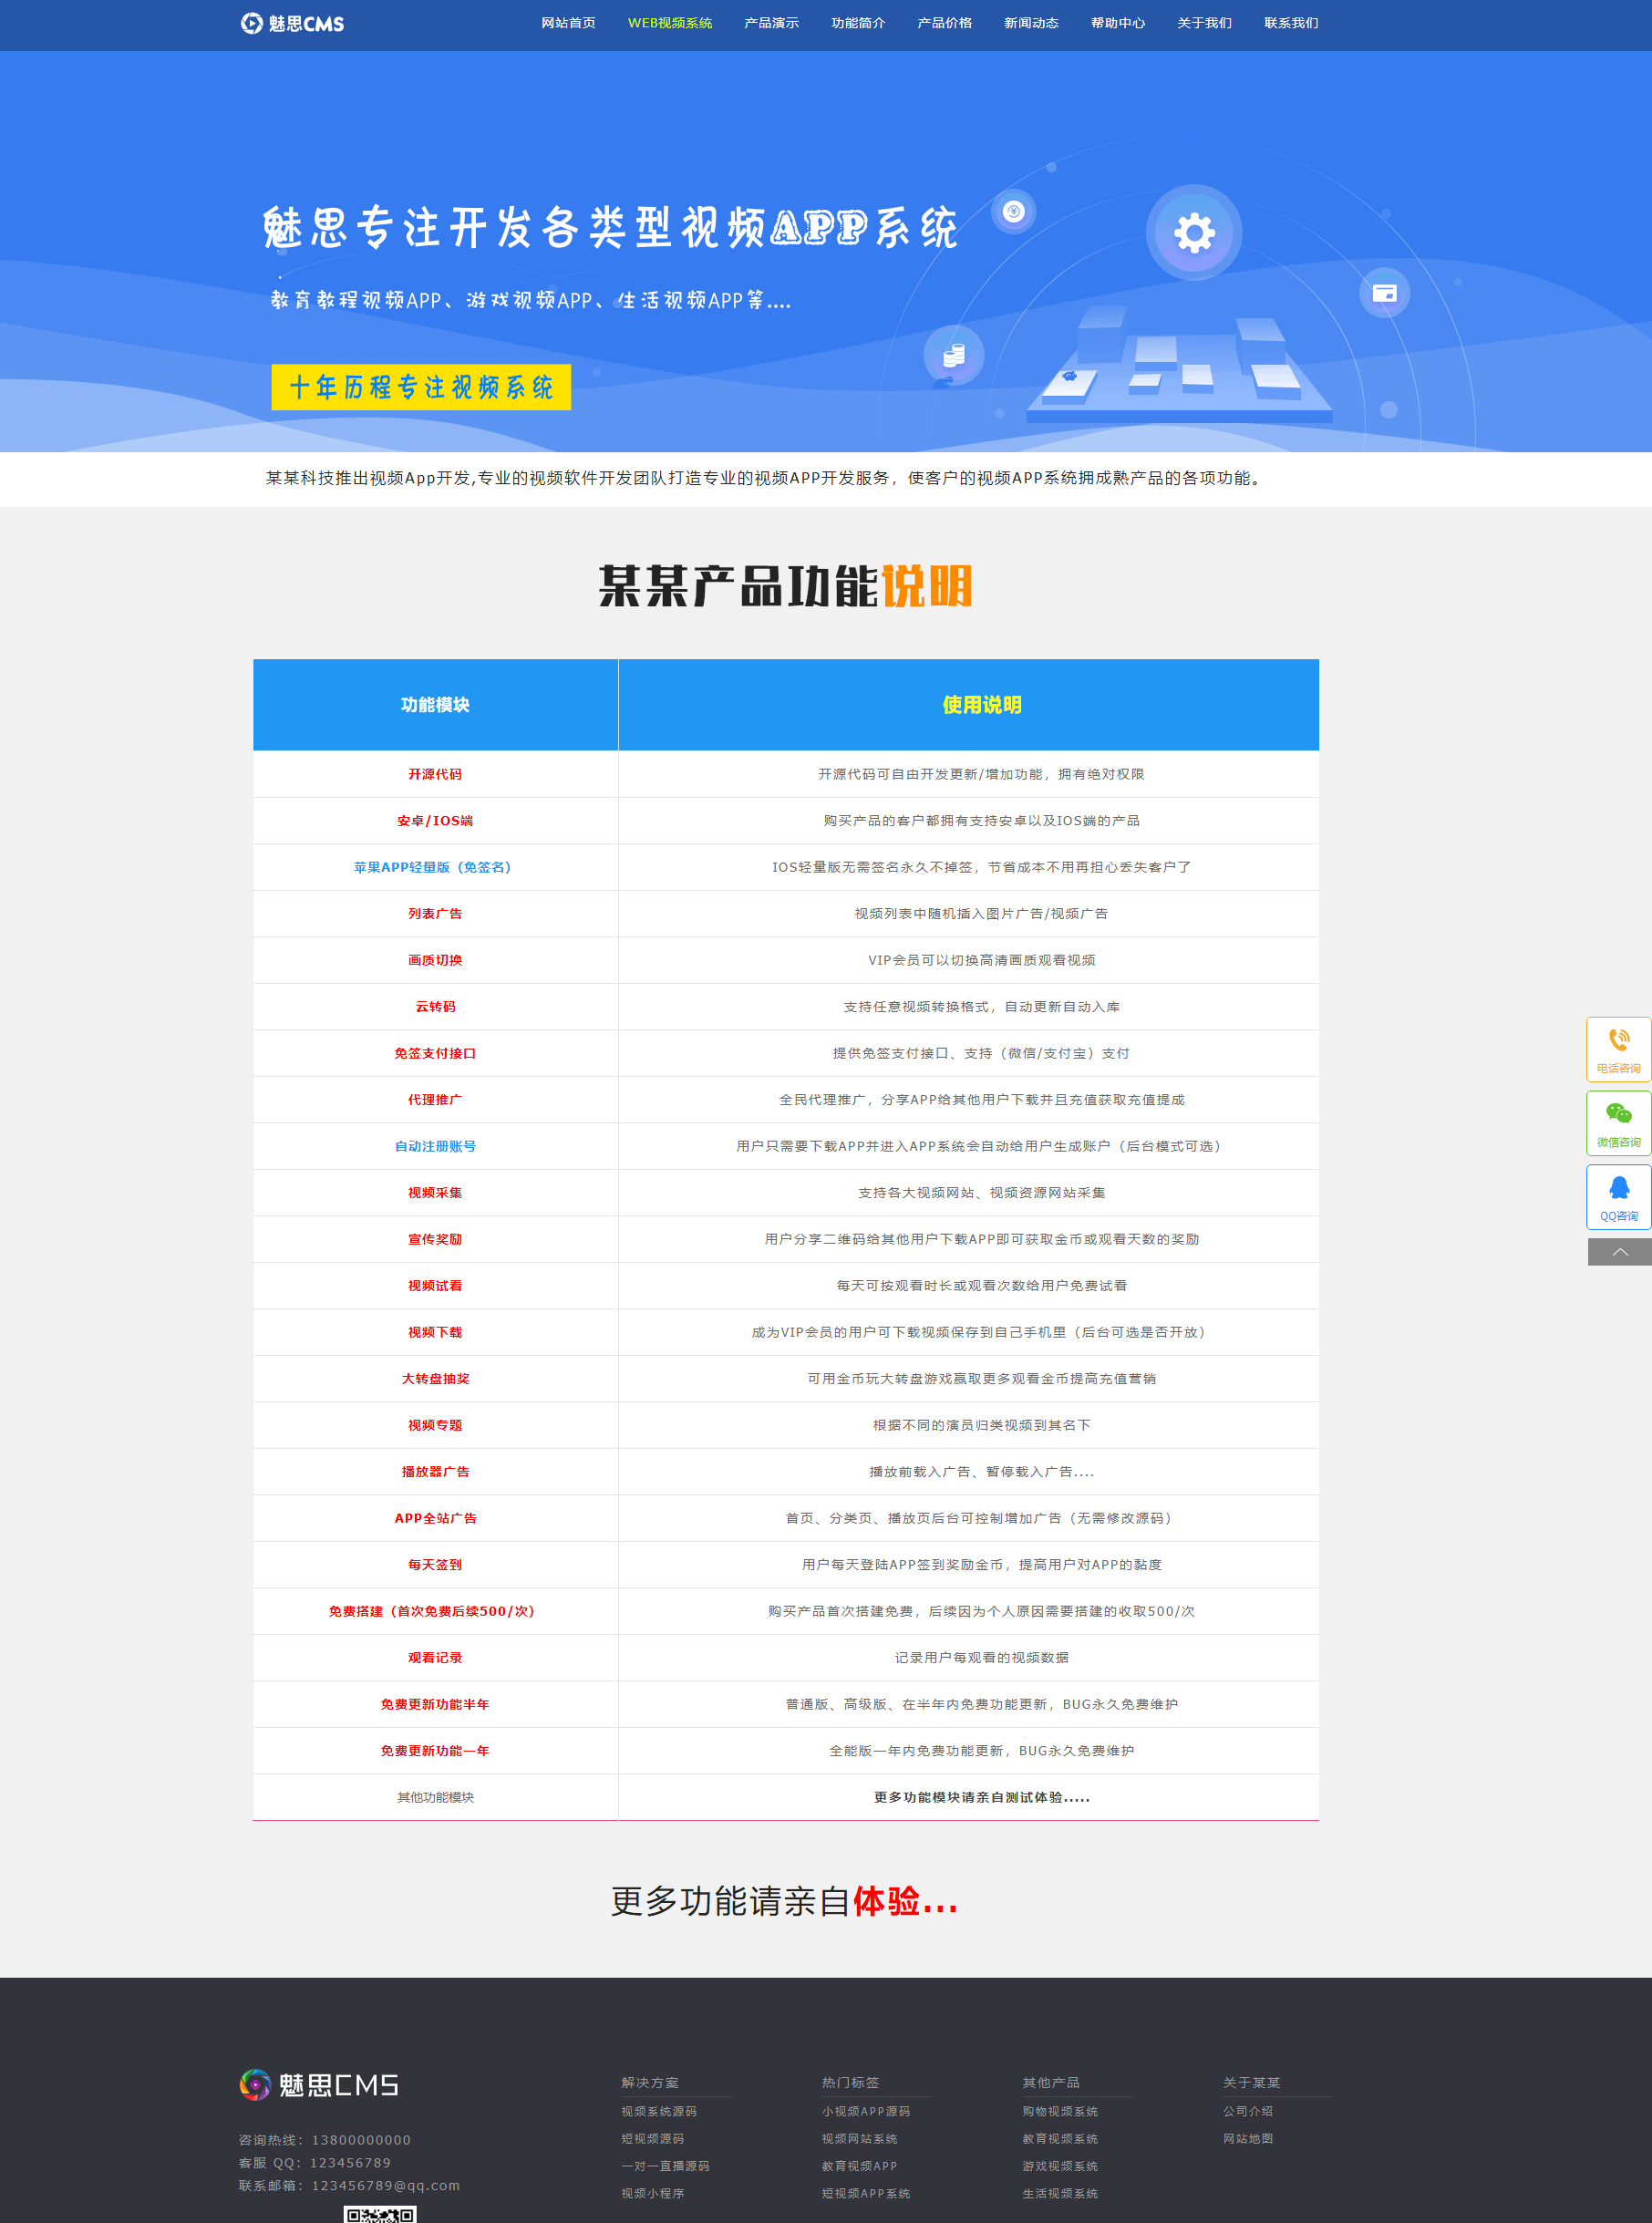Click the gear icon in banner
The width and height of the screenshot is (1652, 2223).
pos(1194,233)
